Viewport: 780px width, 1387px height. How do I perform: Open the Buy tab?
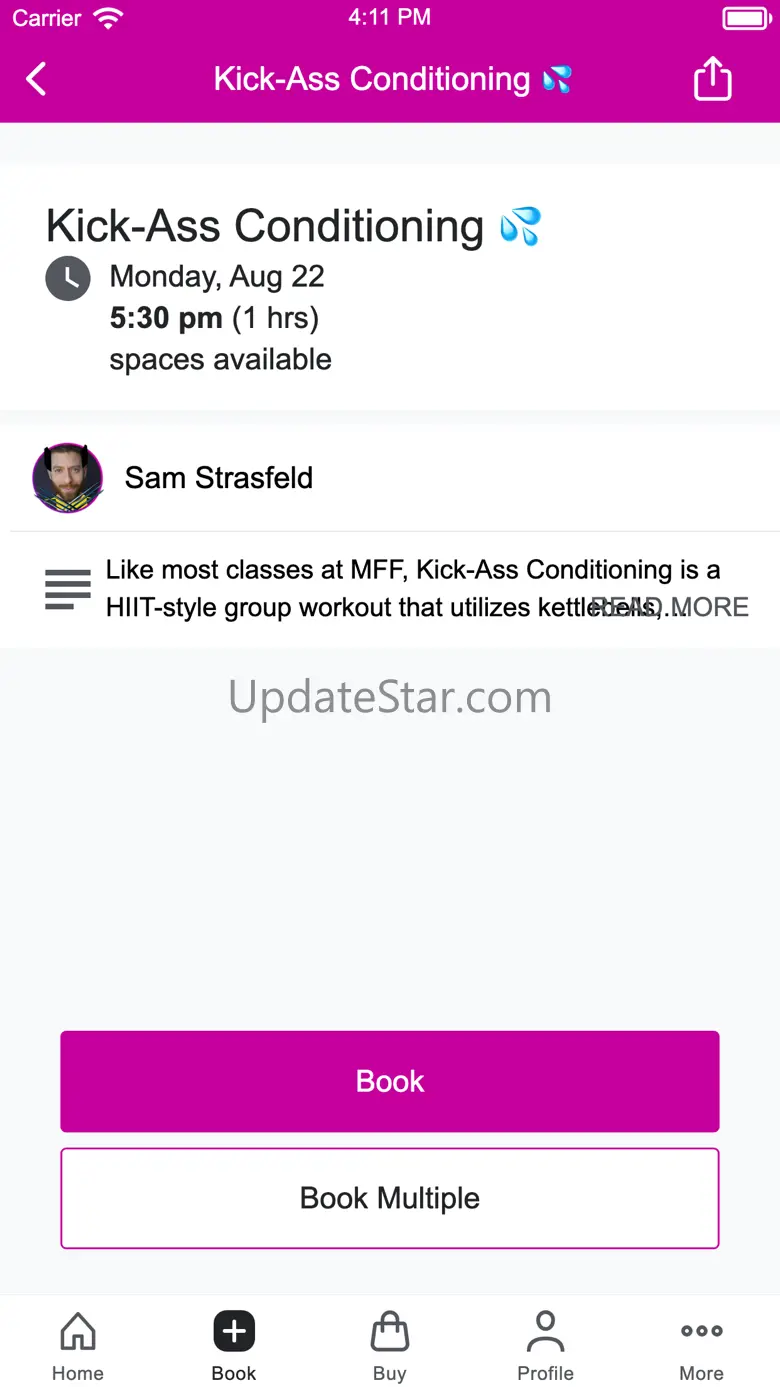pos(390,1346)
